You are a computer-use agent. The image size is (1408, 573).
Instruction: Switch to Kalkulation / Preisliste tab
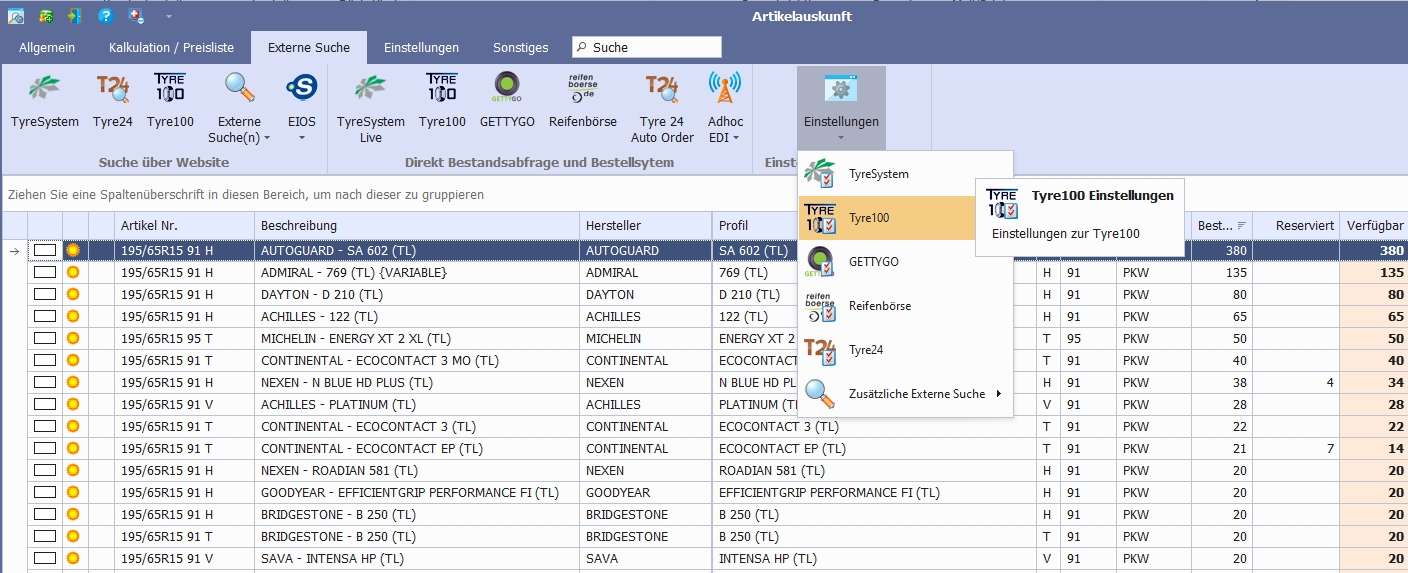pos(171,47)
